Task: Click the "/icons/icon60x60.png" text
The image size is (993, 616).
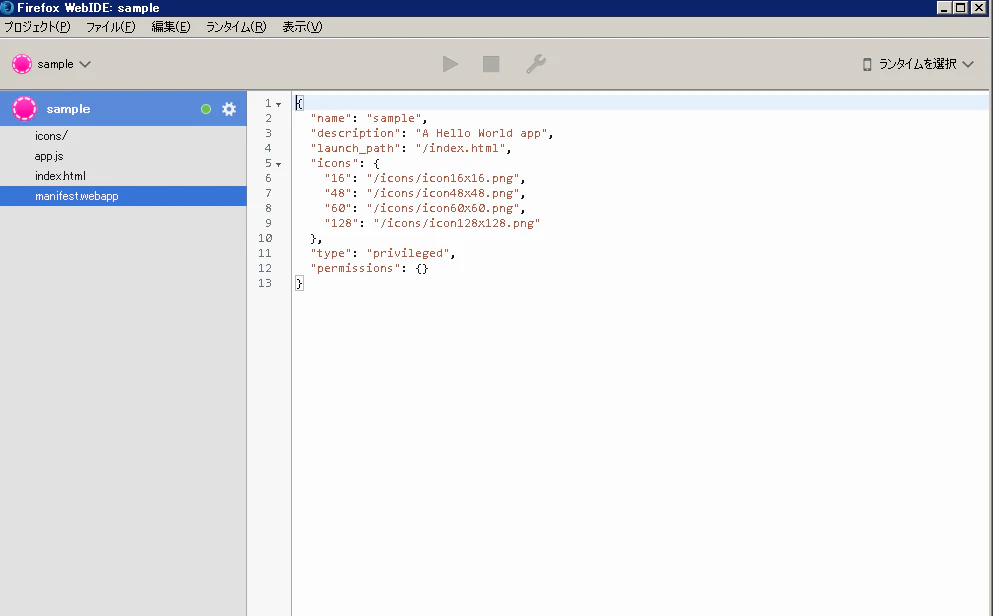Action: (443, 208)
